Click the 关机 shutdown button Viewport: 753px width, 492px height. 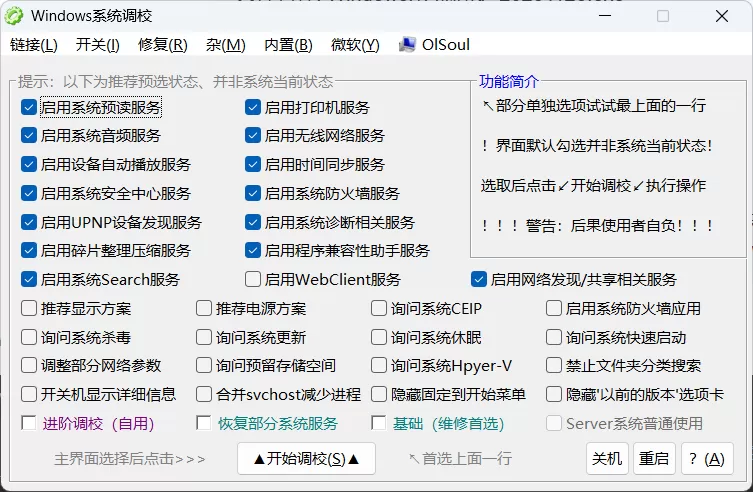point(607,458)
